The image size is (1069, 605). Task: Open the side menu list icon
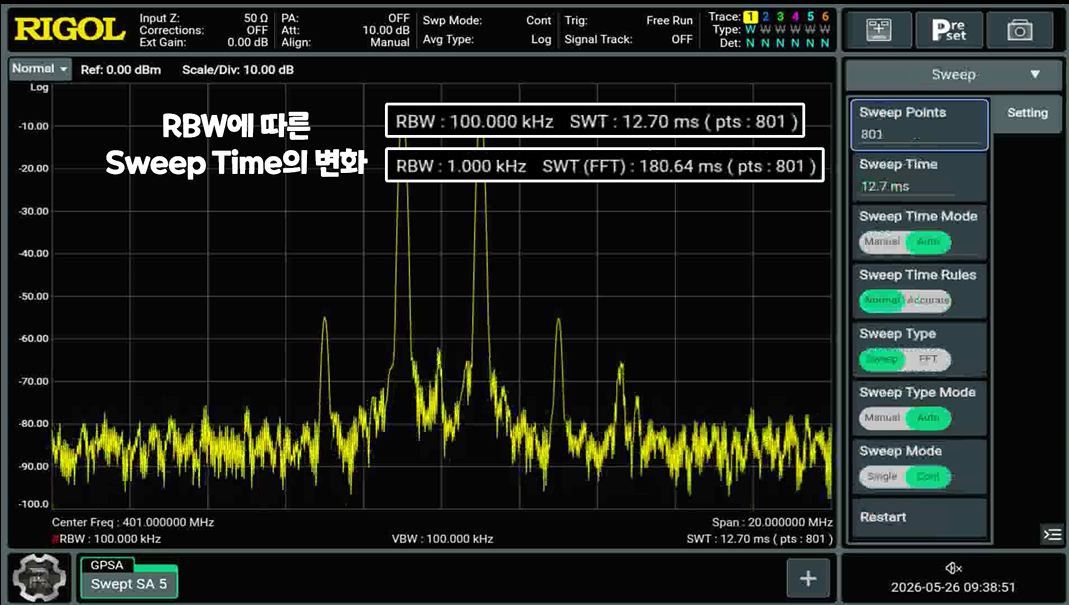(x=1053, y=534)
